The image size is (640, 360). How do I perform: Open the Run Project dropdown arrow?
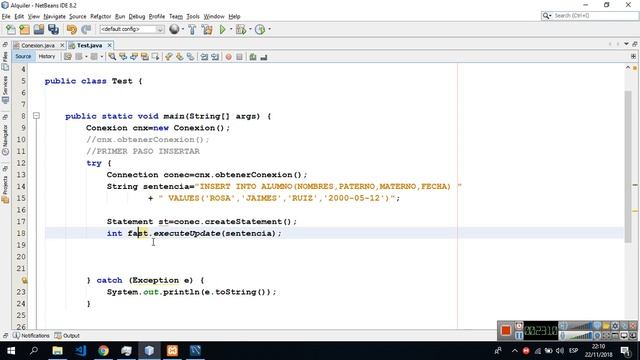coord(231,29)
